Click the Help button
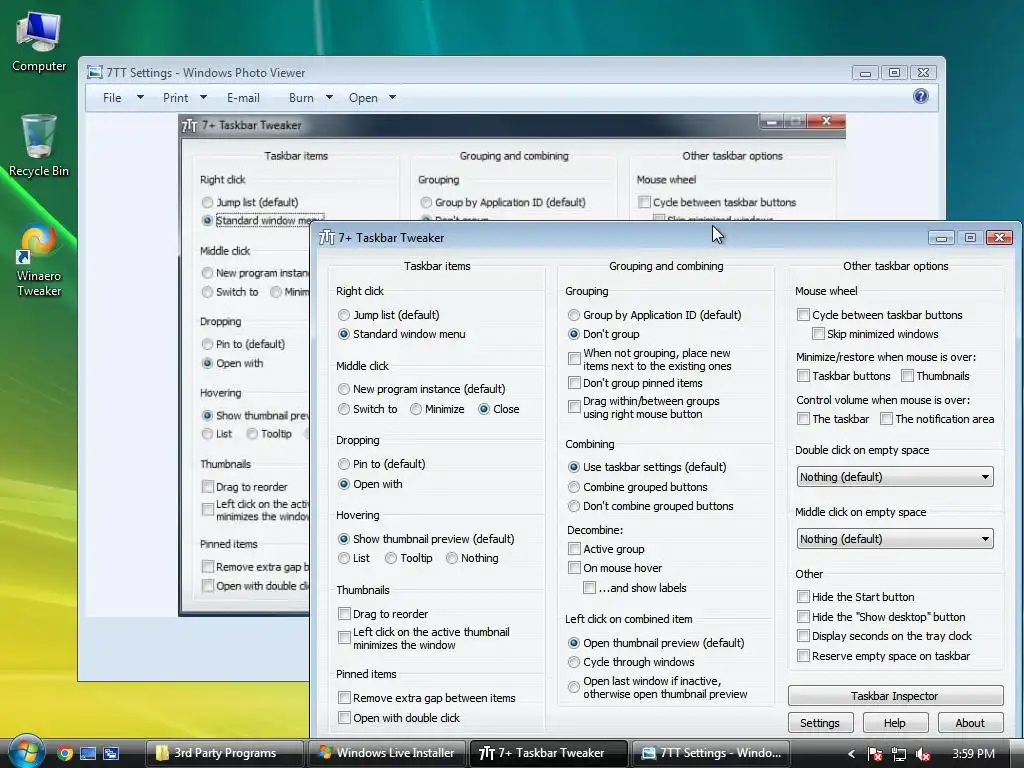 coord(895,723)
